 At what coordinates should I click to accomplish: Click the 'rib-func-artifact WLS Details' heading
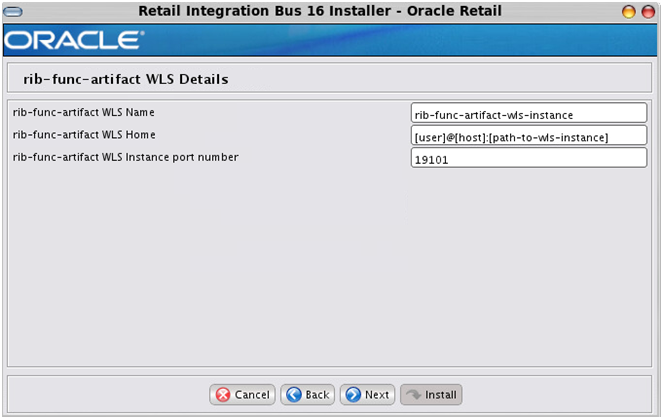(126, 79)
